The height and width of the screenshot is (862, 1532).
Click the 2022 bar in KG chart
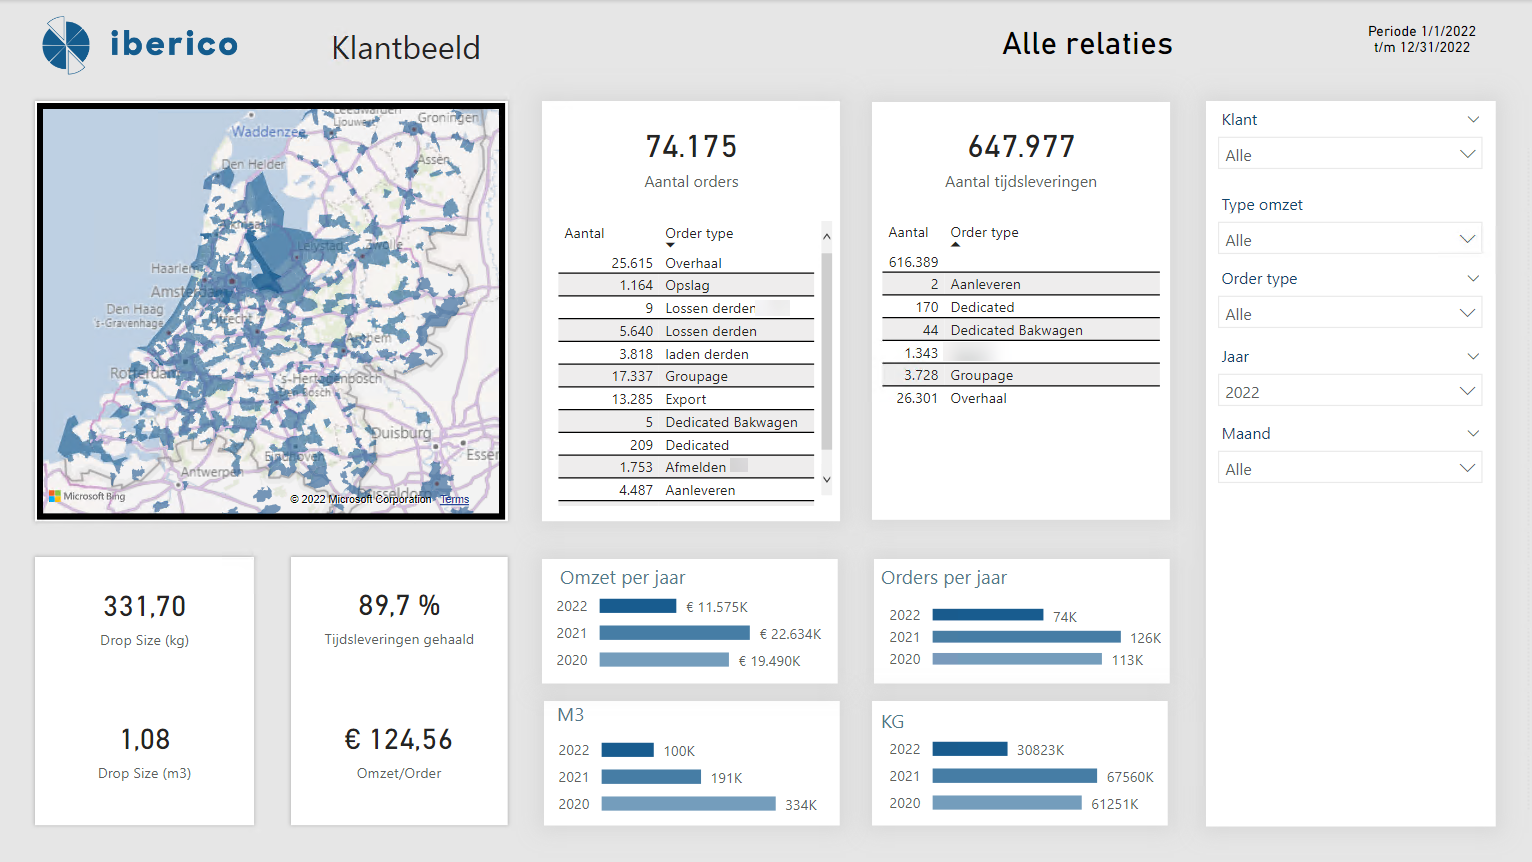click(970, 749)
